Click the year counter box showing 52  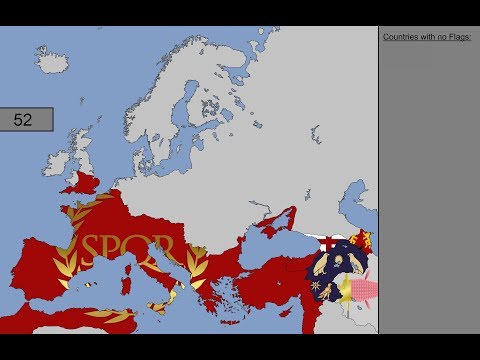(x=26, y=119)
